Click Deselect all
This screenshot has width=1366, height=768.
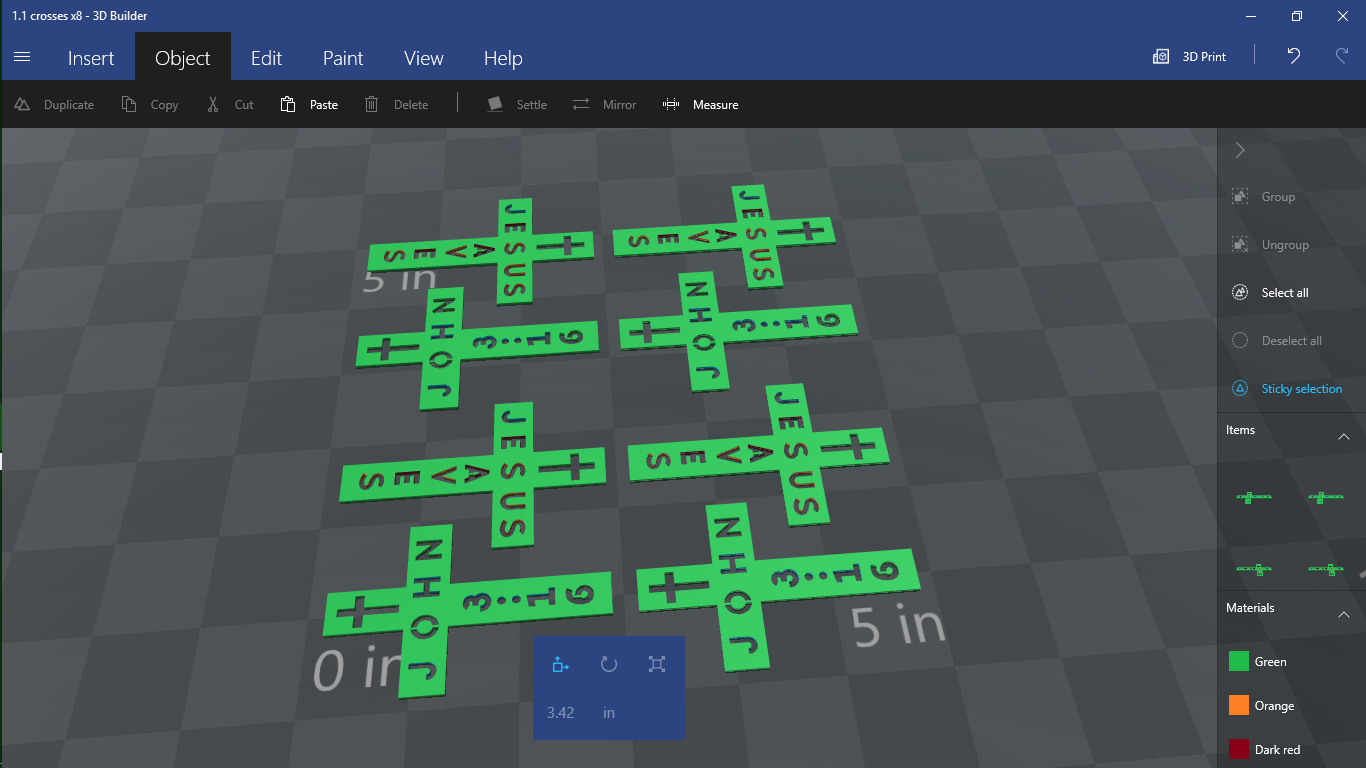1277,341
